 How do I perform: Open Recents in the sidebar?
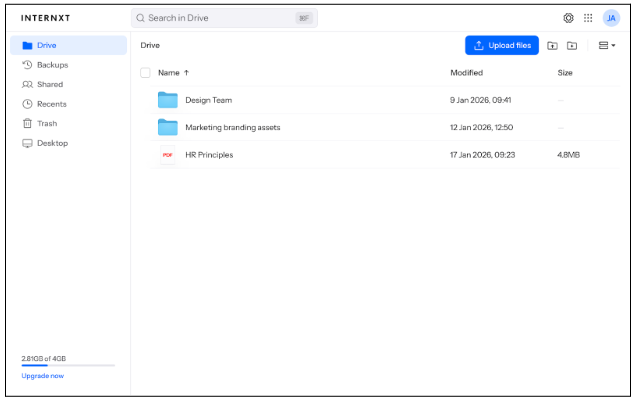pos(51,104)
